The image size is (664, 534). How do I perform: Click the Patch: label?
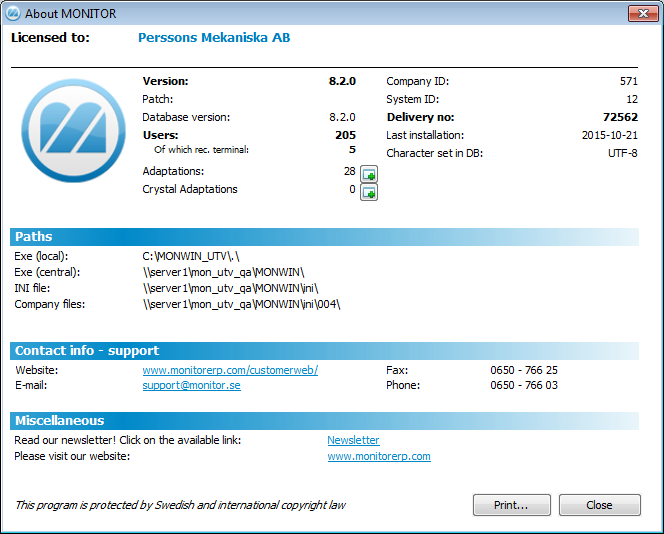tap(158, 99)
